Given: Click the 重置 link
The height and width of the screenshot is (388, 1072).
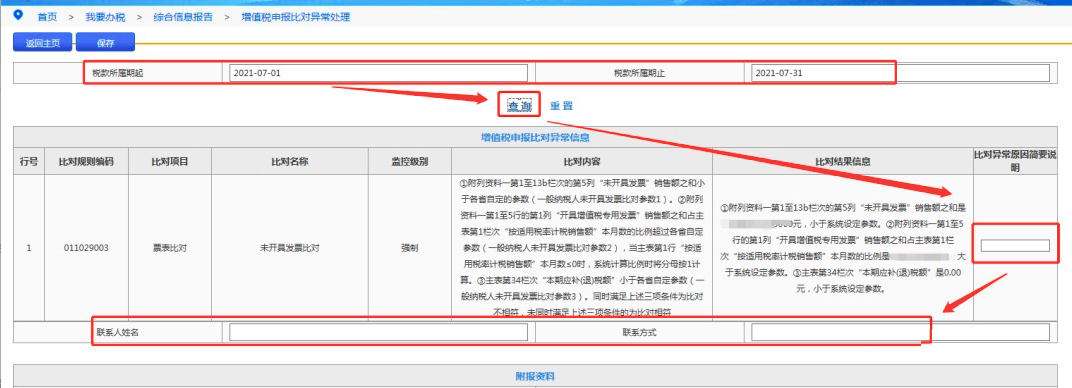Looking at the screenshot, I should [x=561, y=106].
